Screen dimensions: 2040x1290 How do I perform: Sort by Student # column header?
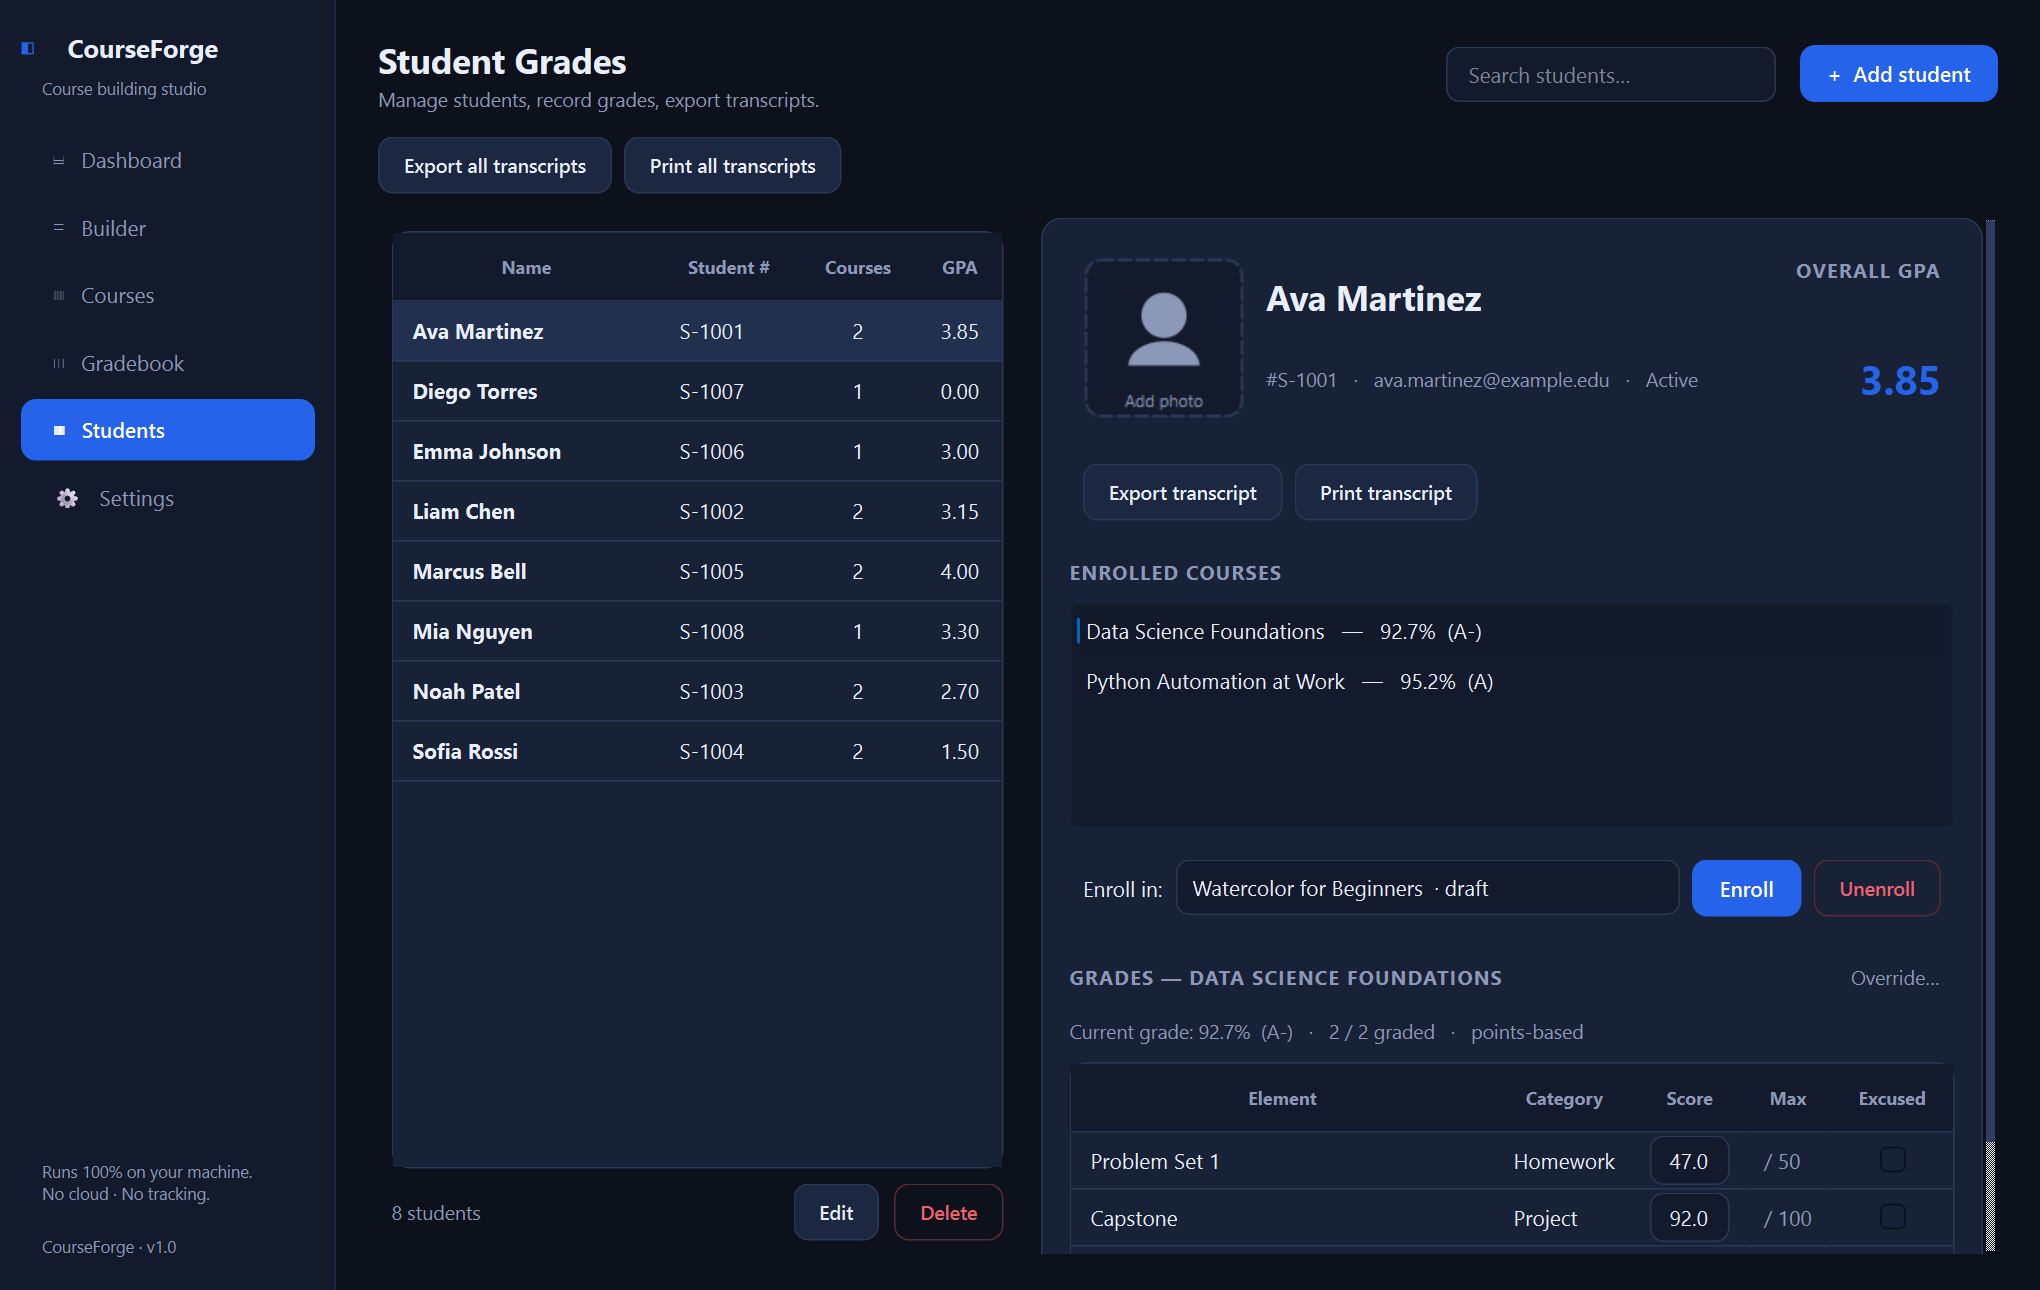(x=728, y=268)
